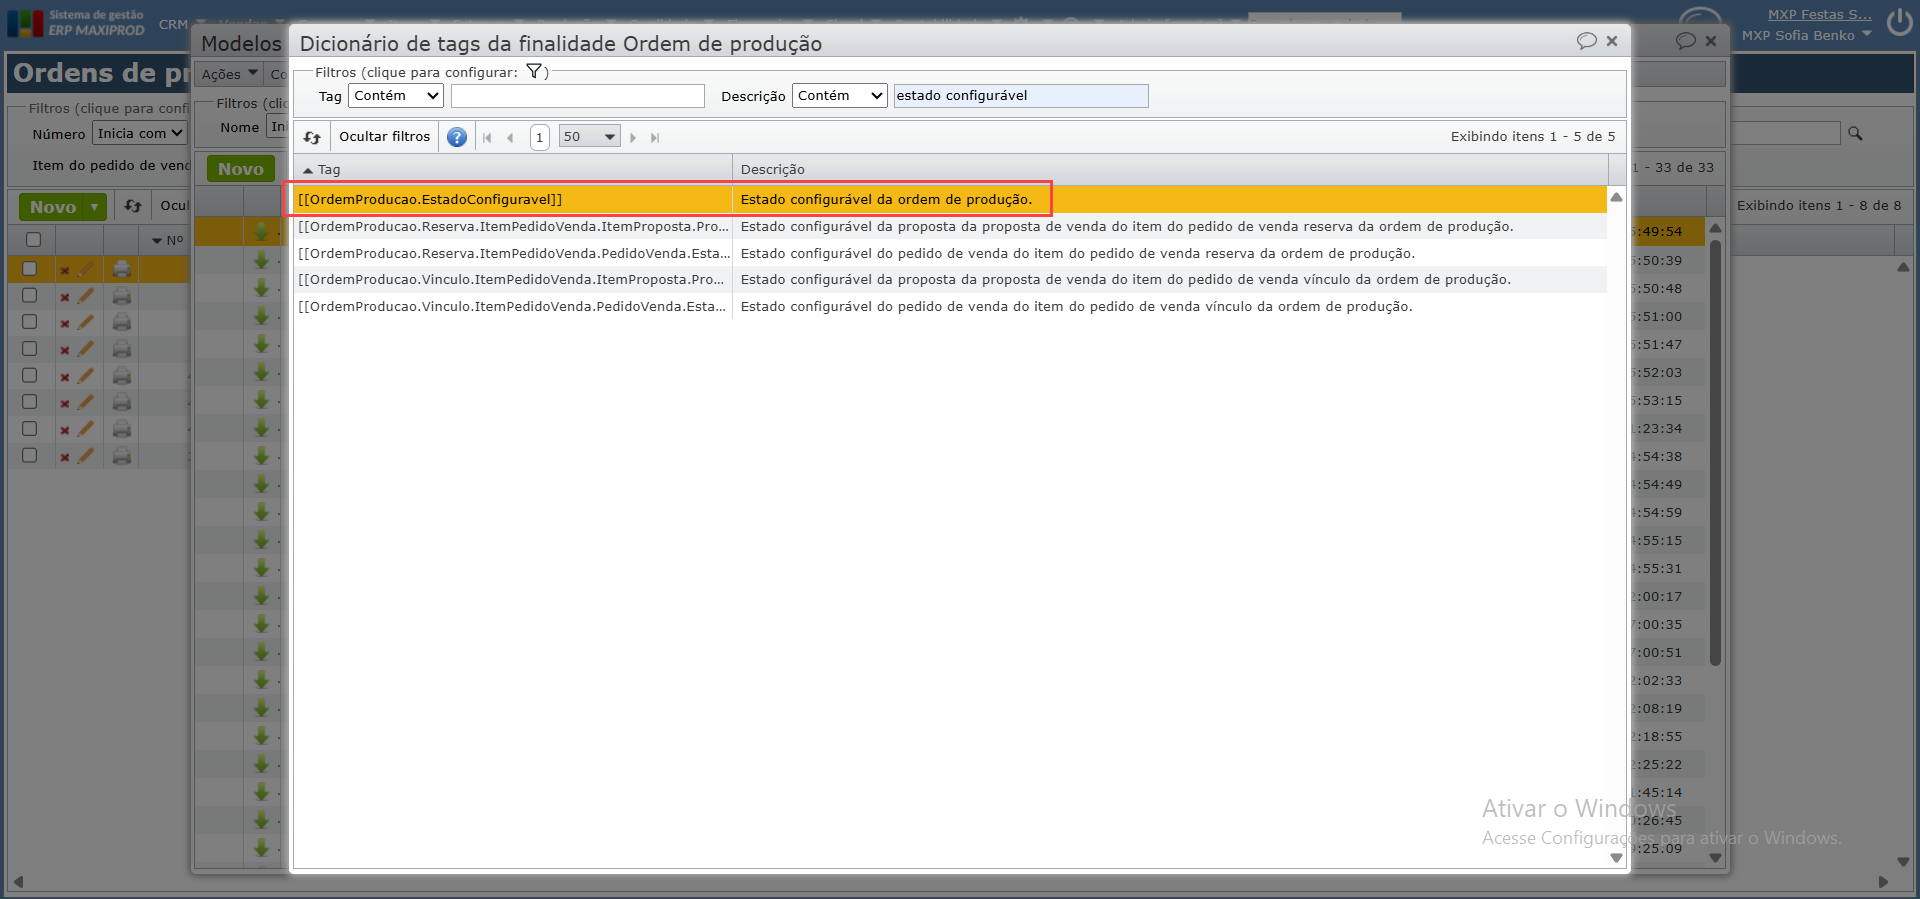Download the Modelos entry timed ending 00:17
1920x899 pixels.
(261, 596)
